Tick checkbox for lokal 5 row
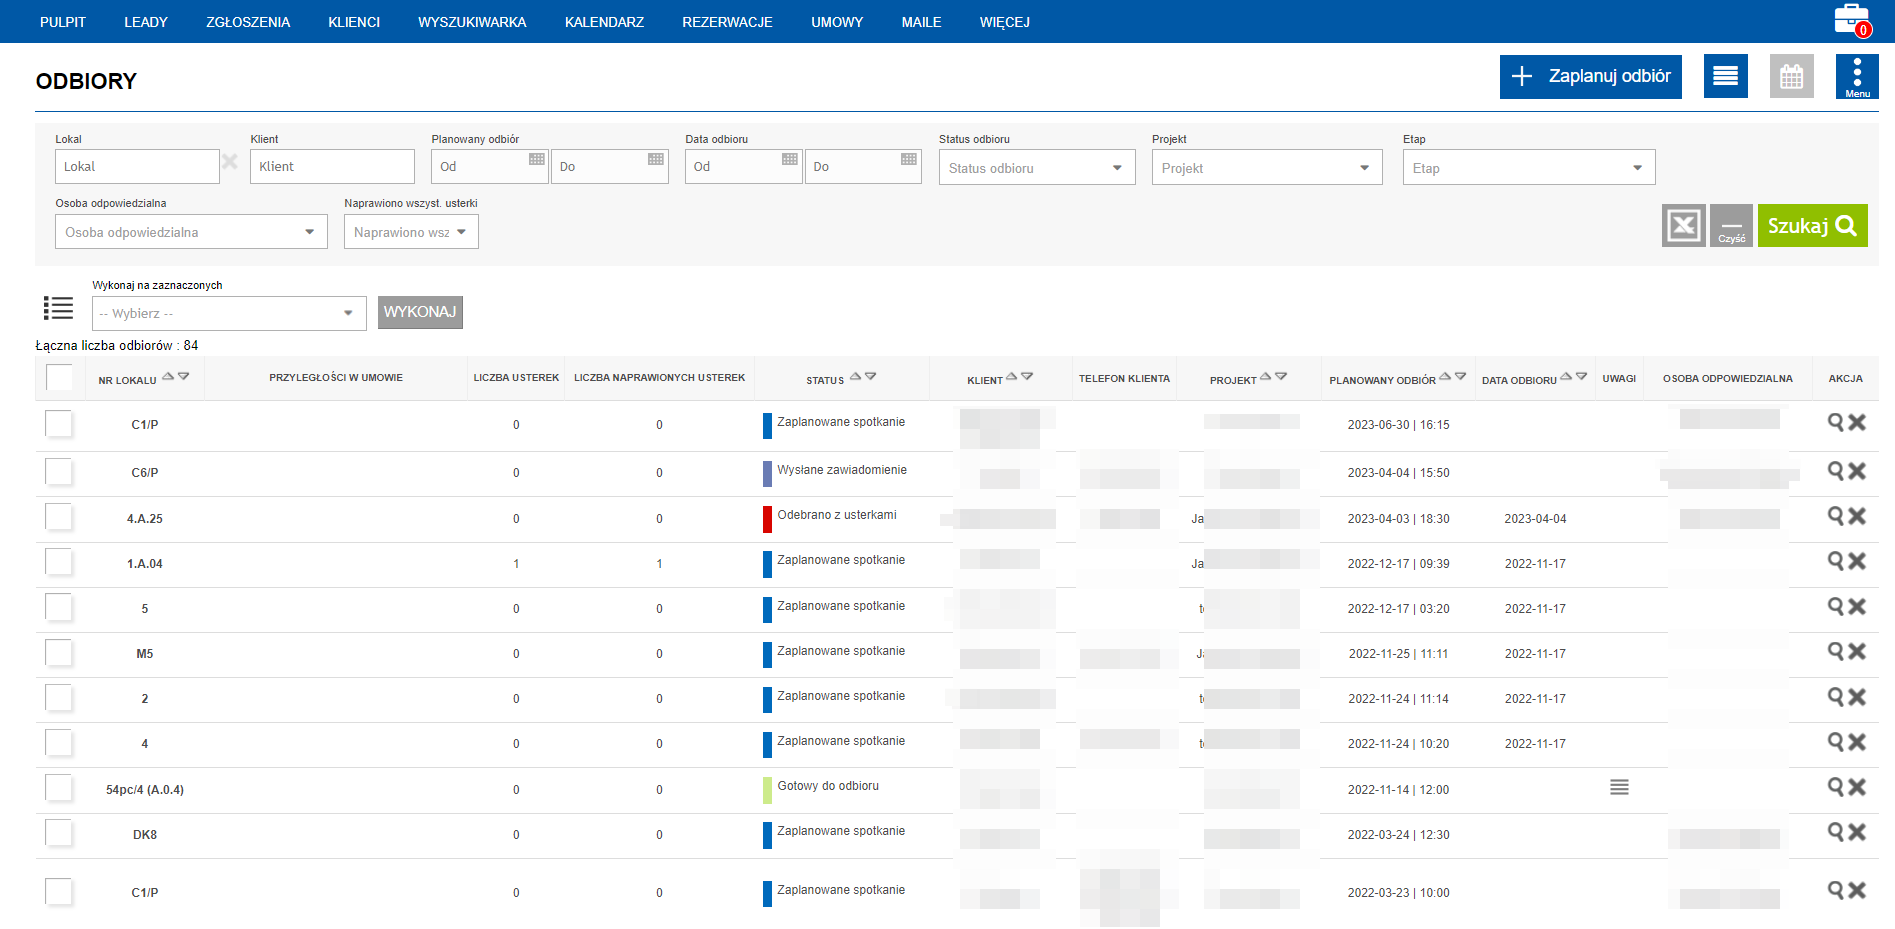 59,607
